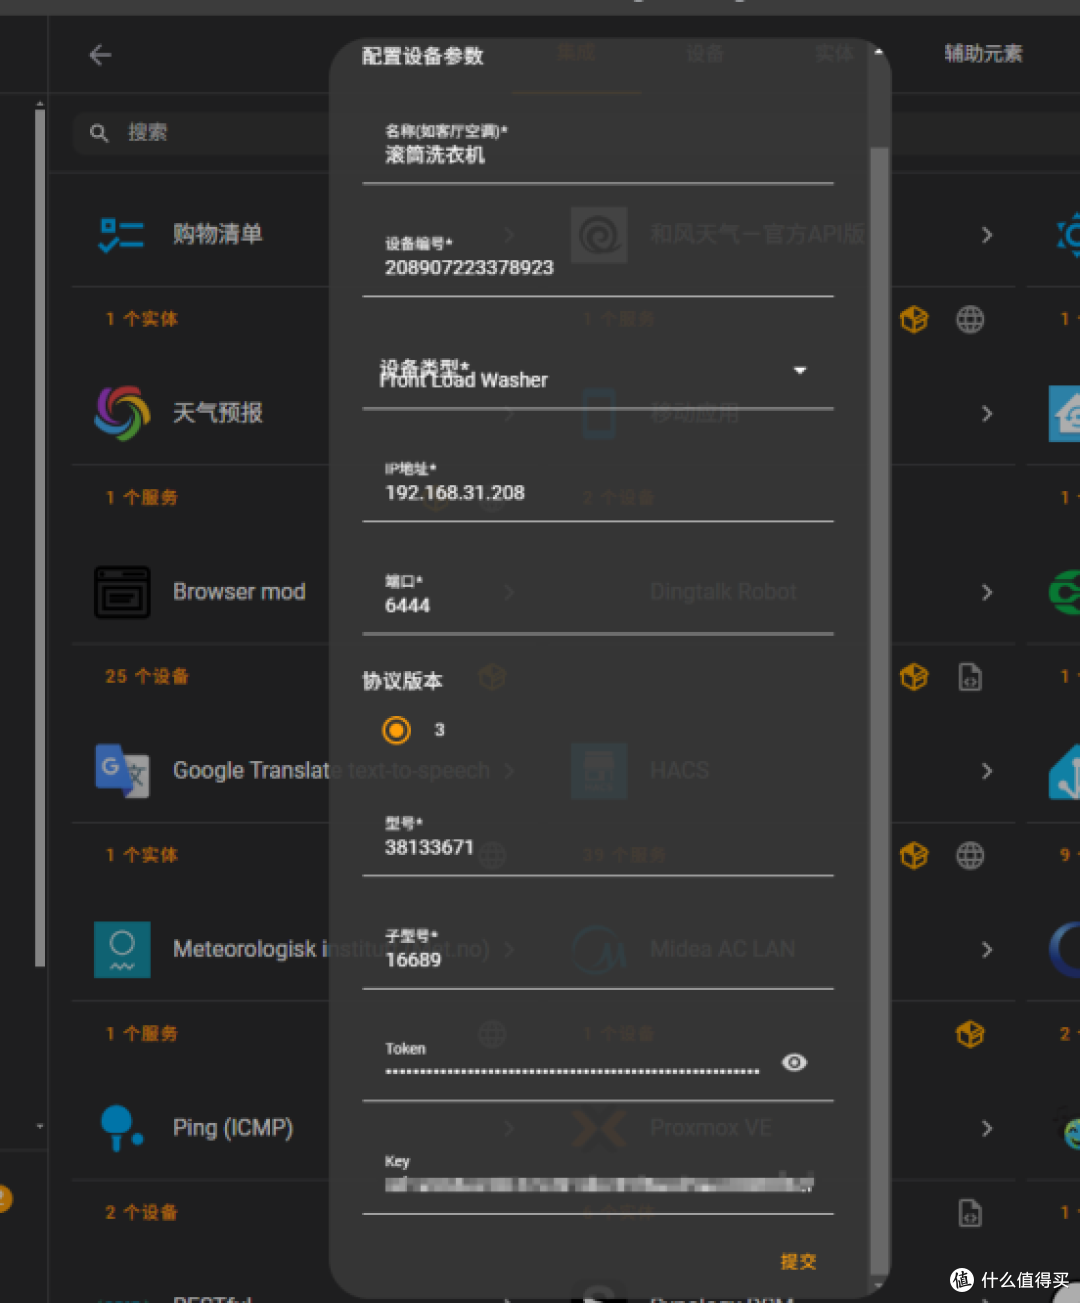Viewport: 1080px width, 1303px height.
Task: Click the 配置设备参数 dialog title
Action: pyautogui.click(x=423, y=56)
